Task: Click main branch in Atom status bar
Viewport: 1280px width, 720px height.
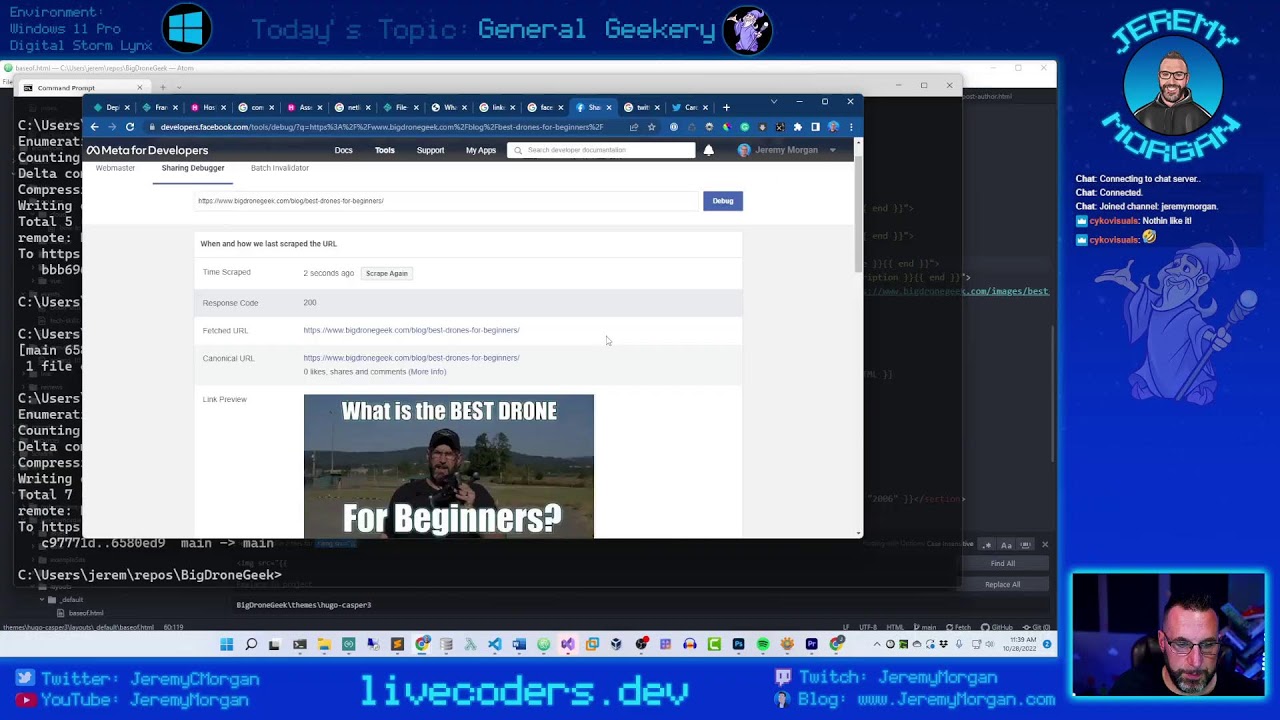Action: point(924,627)
